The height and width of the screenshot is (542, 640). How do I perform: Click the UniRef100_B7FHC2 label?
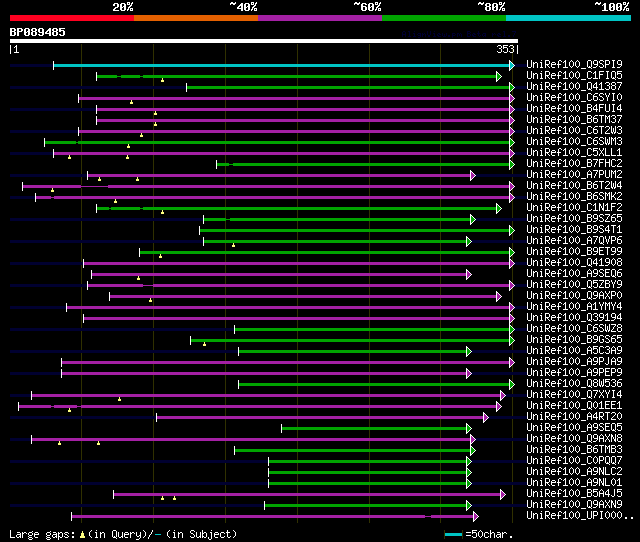pos(574,164)
